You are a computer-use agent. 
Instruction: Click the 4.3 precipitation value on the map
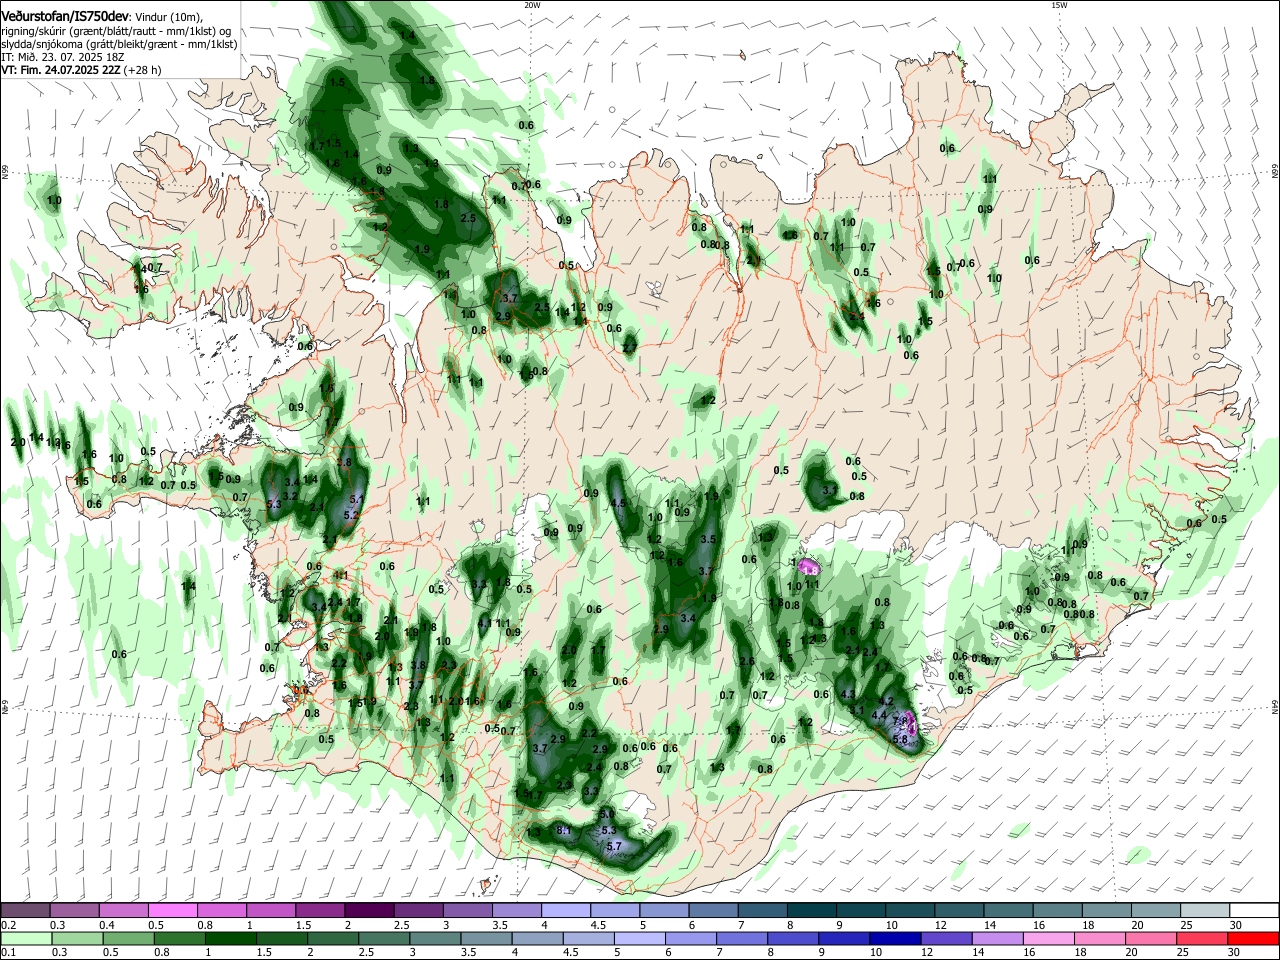[848, 694]
